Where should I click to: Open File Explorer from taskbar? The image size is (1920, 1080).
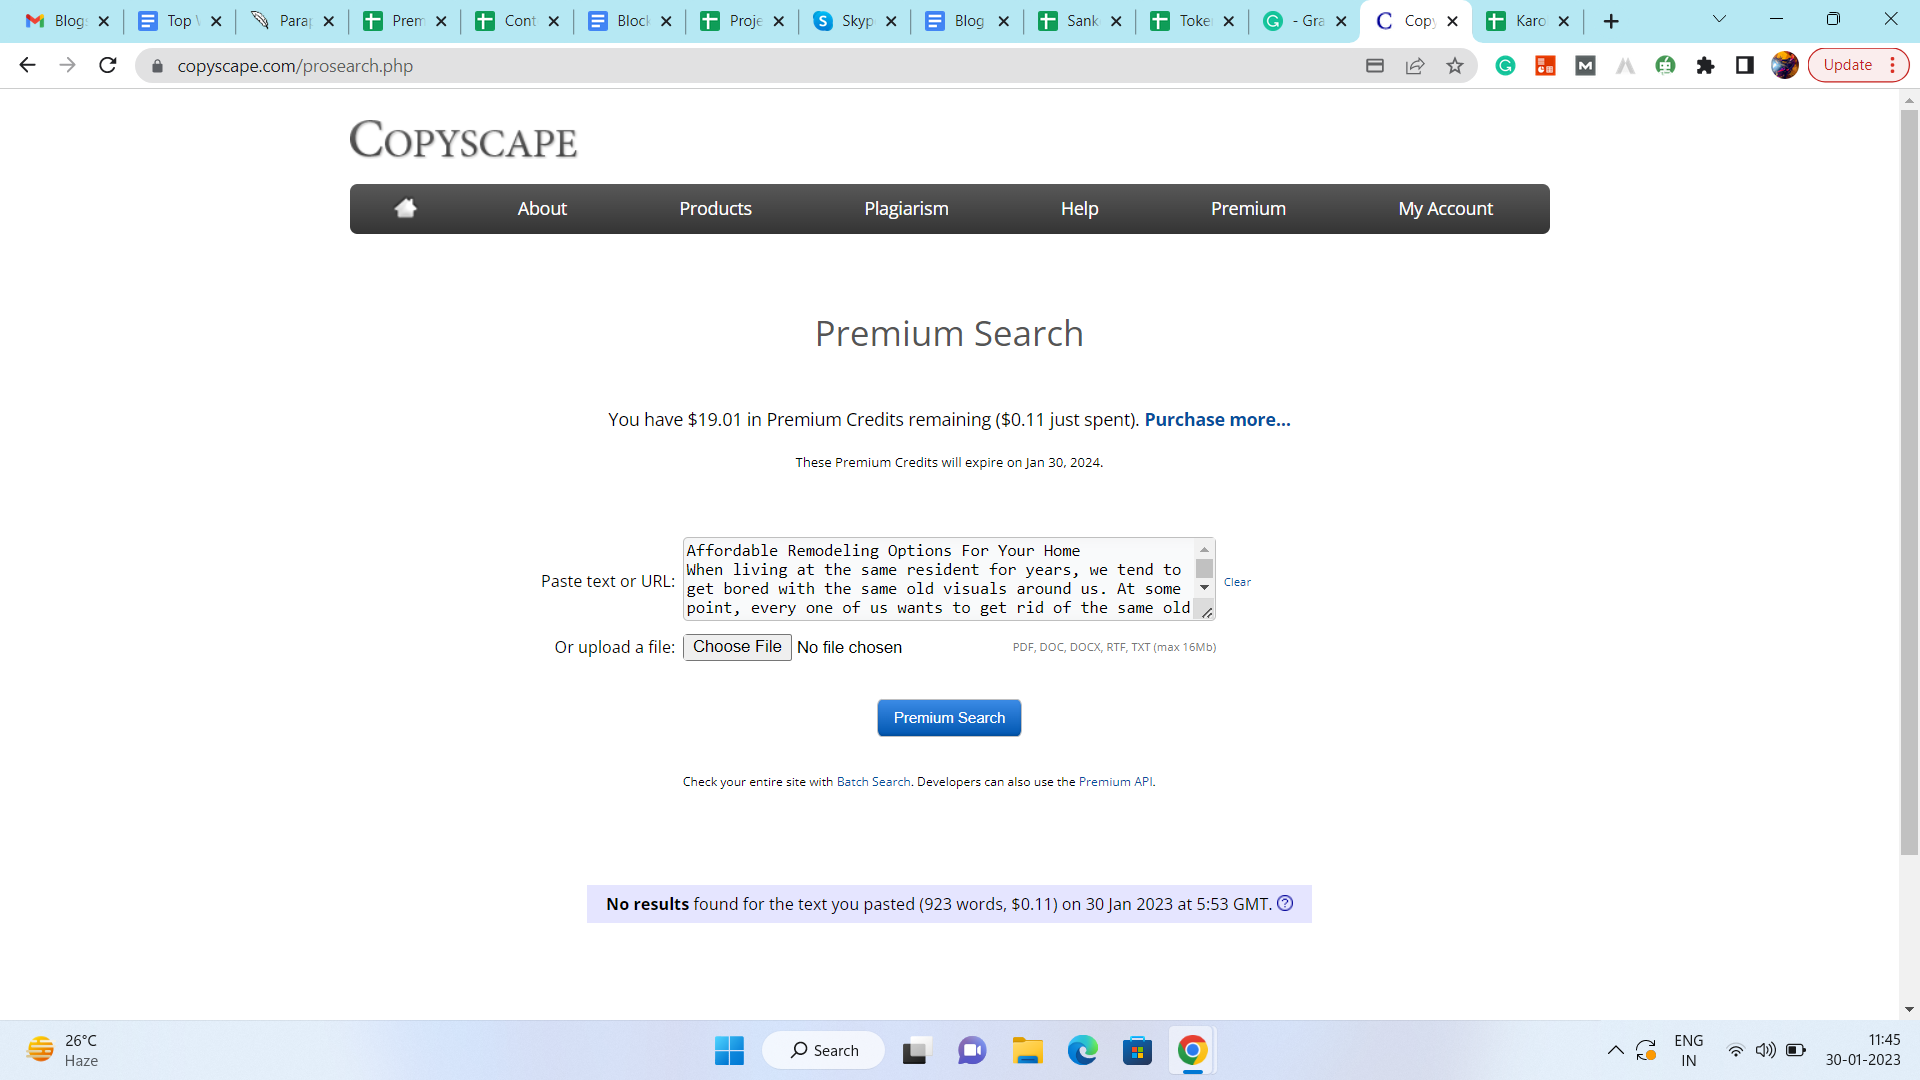click(x=1027, y=1050)
